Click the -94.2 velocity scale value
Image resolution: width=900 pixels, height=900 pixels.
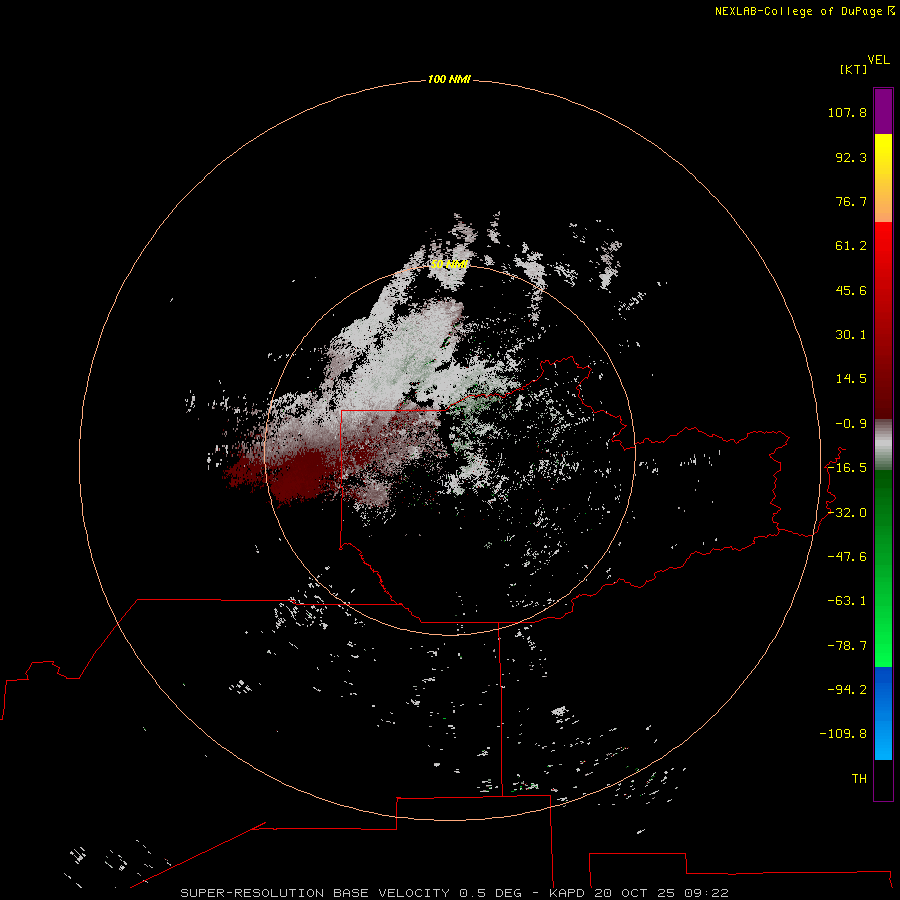pos(847,690)
